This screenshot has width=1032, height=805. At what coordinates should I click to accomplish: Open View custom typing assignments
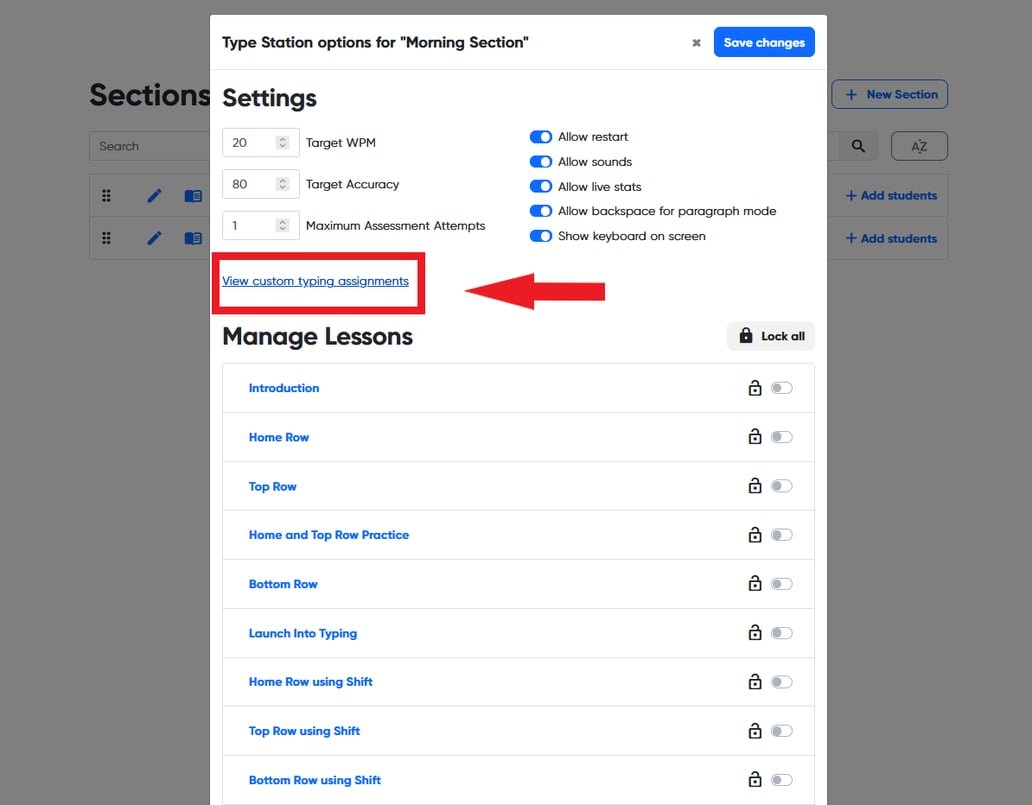point(316,281)
